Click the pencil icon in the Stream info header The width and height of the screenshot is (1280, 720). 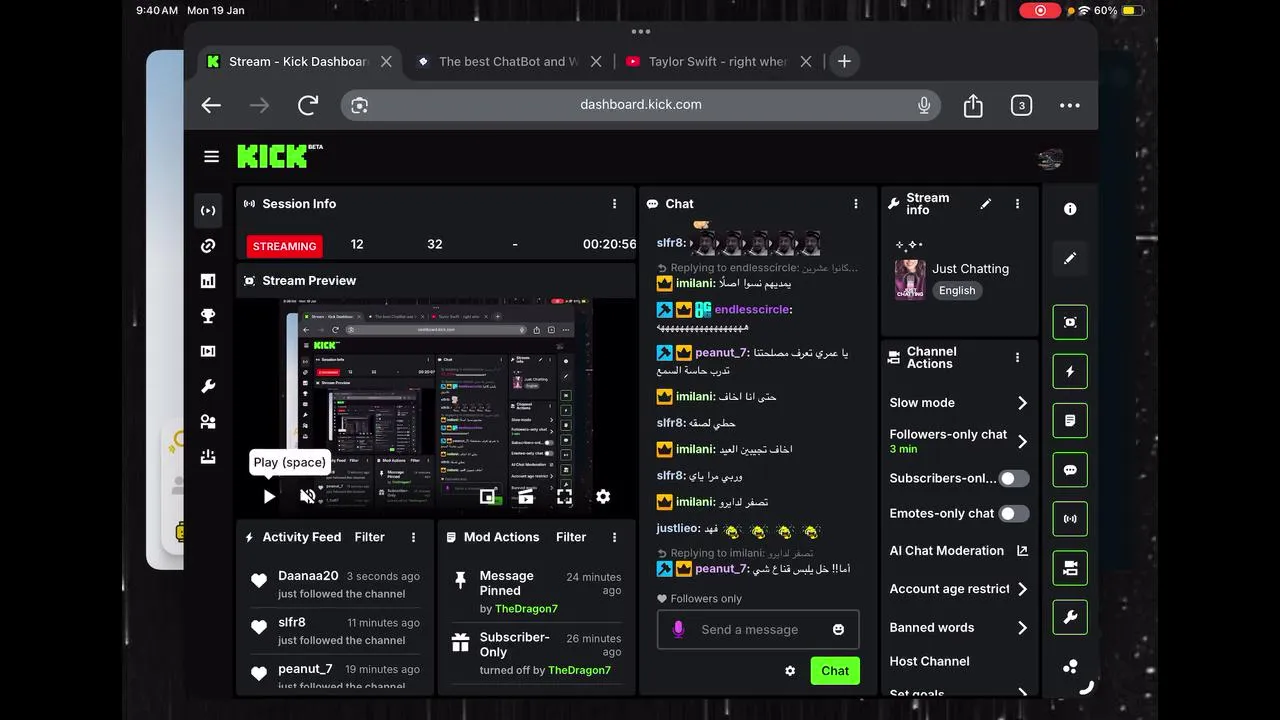click(x=986, y=204)
